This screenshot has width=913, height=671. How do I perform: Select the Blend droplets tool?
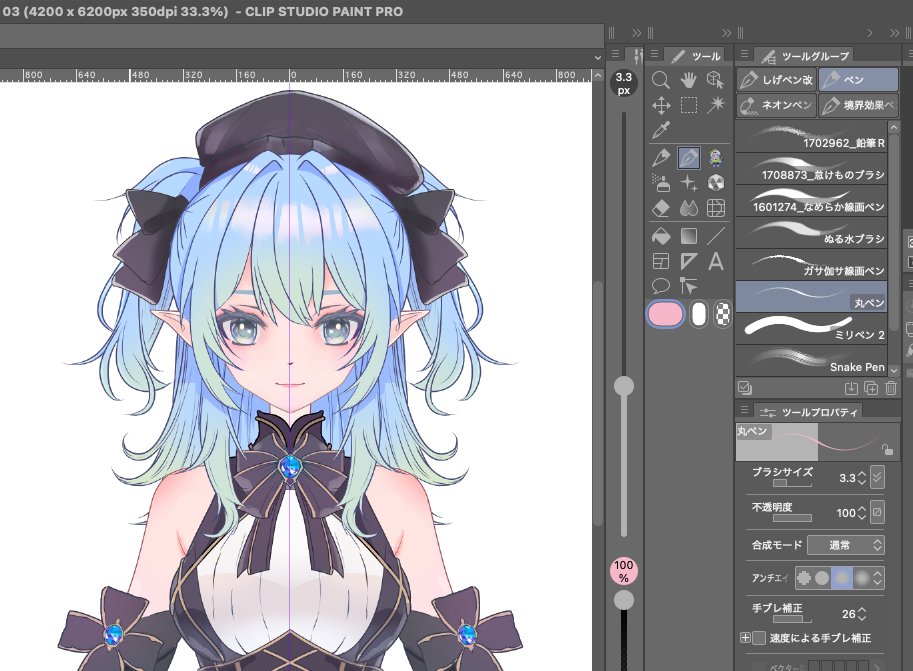(x=688, y=208)
